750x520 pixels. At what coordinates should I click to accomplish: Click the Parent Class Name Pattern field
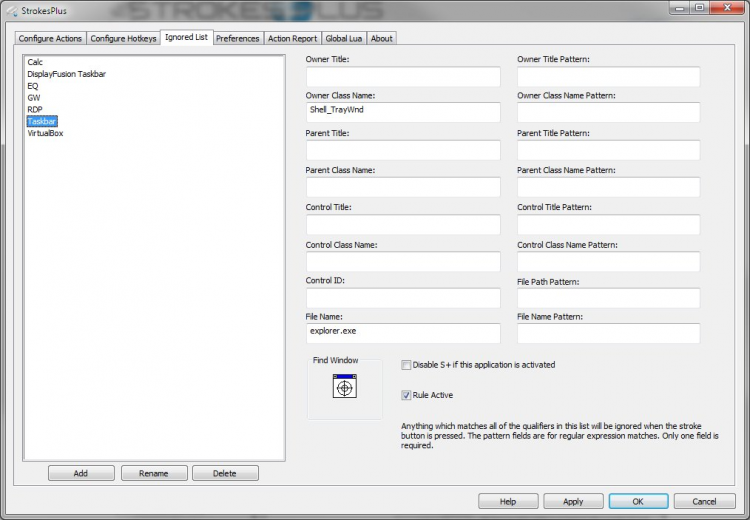pyautogui.click(x=608, y=187)
